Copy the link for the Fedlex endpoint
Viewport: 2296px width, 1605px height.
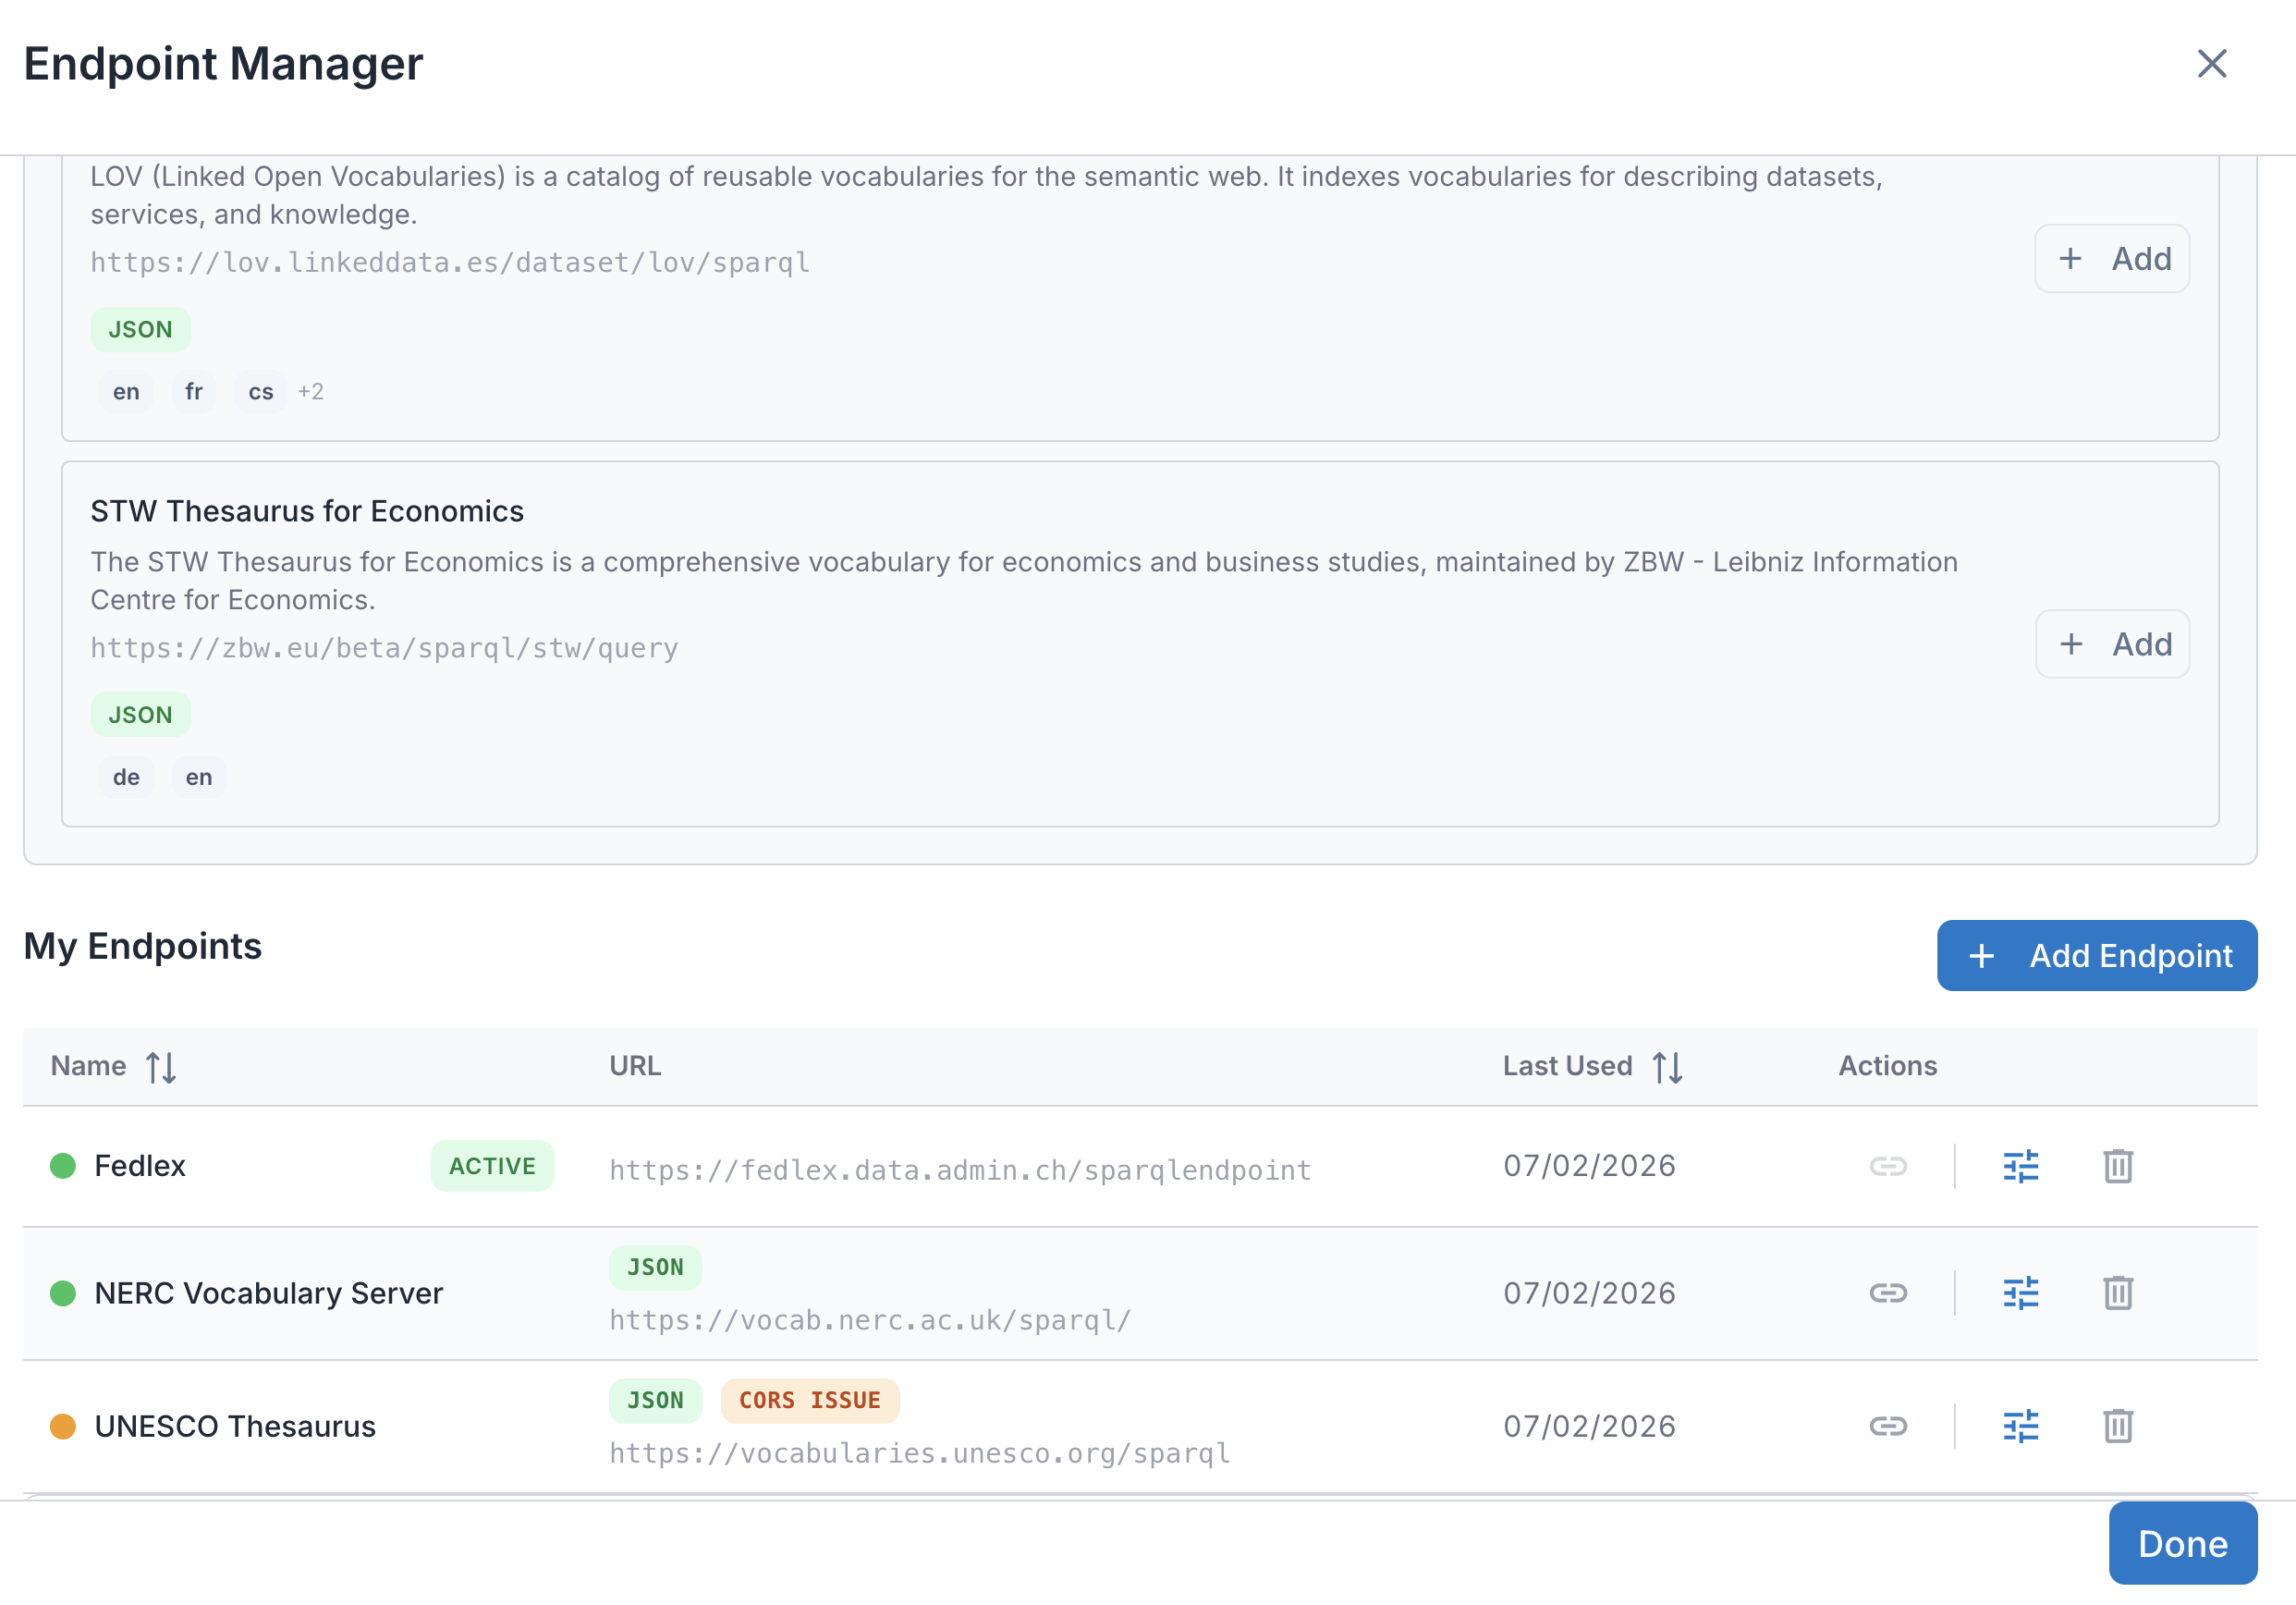(1889, 1165)
